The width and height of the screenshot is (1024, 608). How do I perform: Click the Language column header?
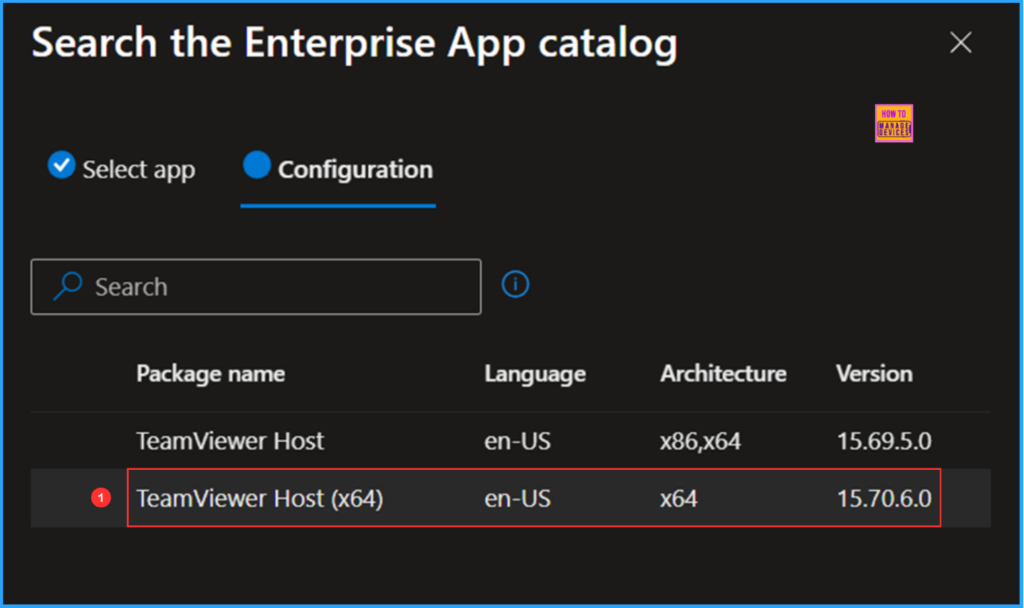click(x=534, y=373)
